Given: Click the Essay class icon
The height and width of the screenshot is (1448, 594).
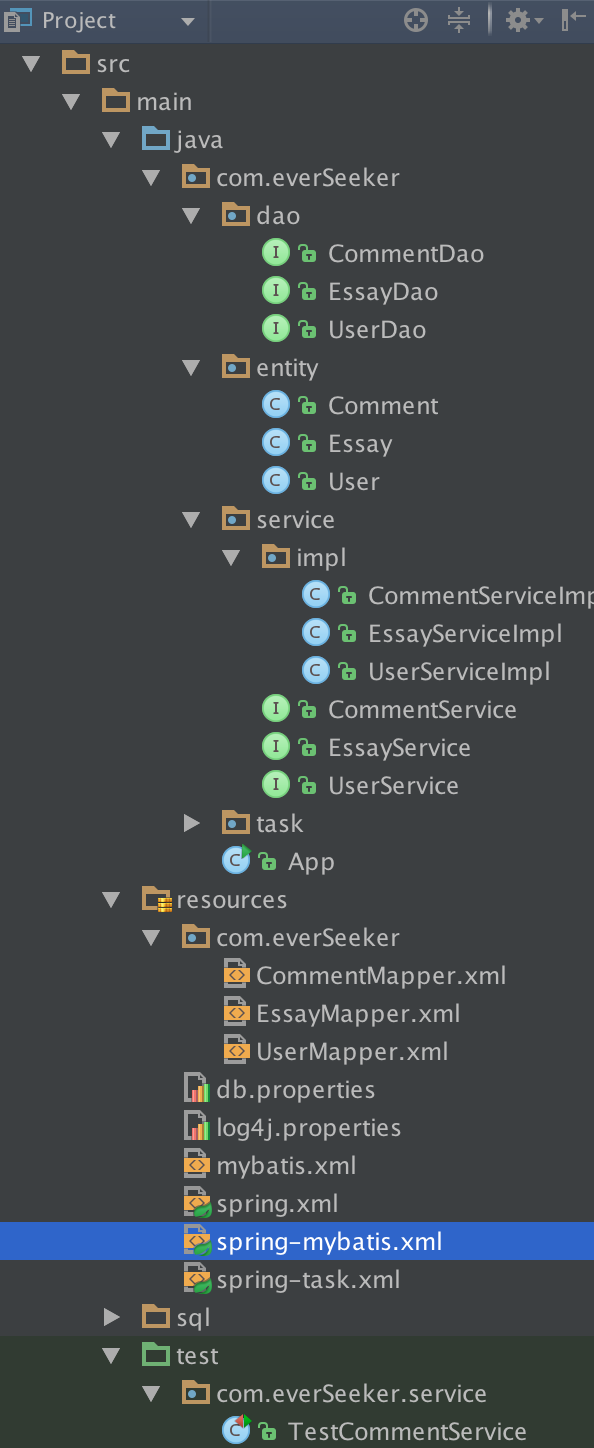Looking at the screenshot, I should [276, 443].
